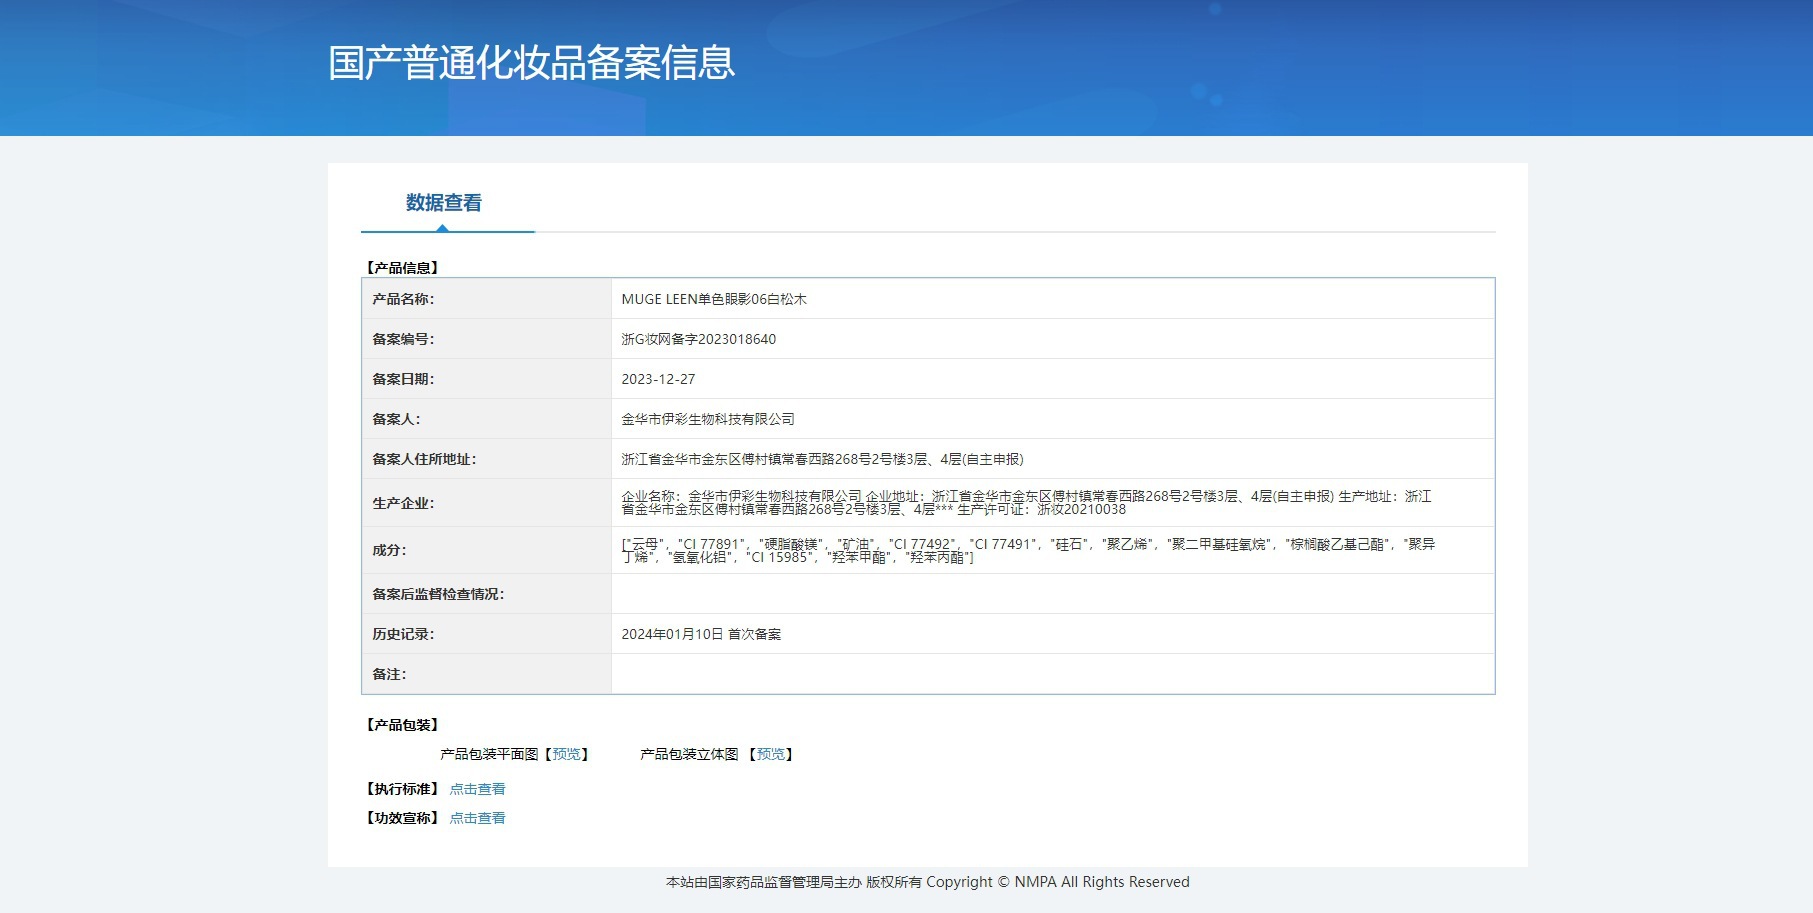Click the 备案后监督检查情况 label cell
1813x913 pixels.
pyautogui.click(x=487, y=594)
